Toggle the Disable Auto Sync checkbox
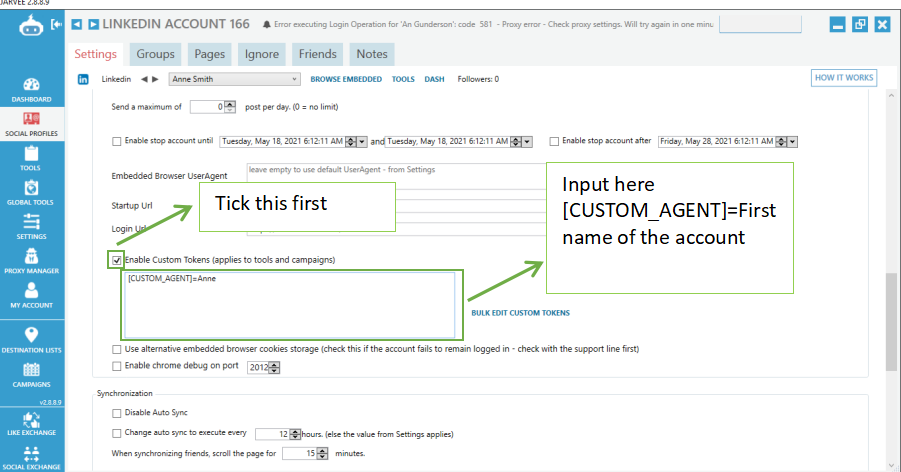 [x=117, y=413]
